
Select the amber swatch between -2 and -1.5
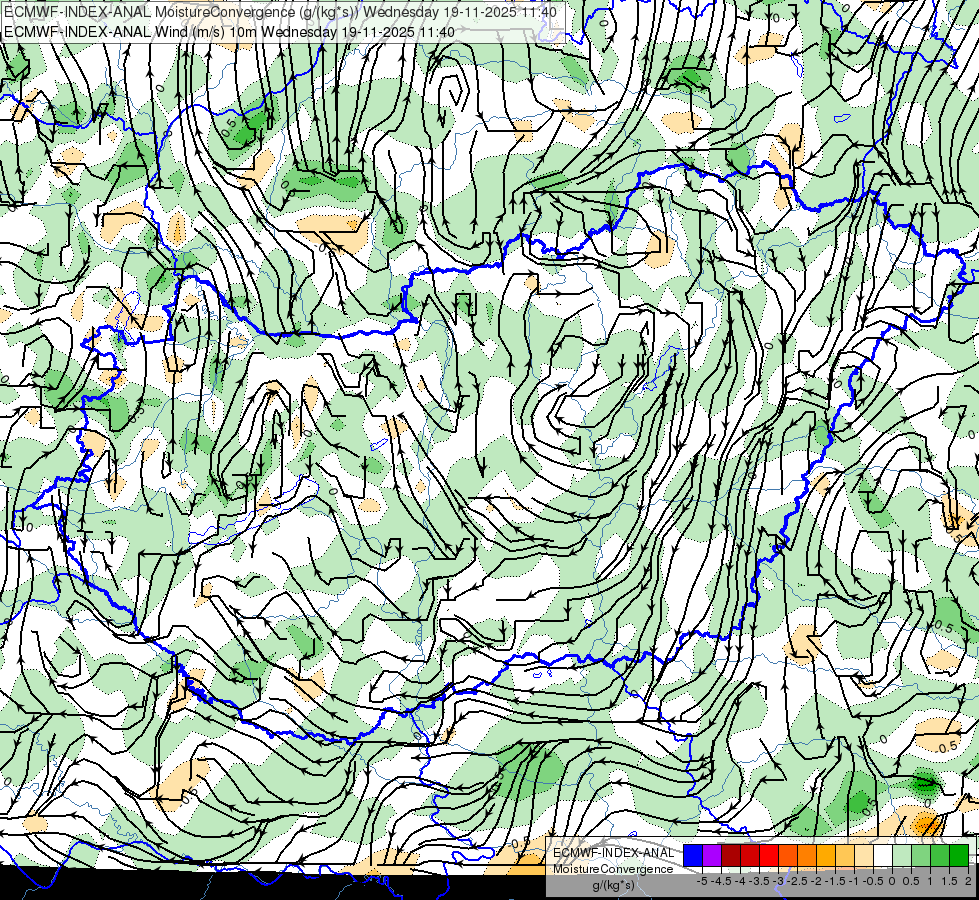(825, 855)
